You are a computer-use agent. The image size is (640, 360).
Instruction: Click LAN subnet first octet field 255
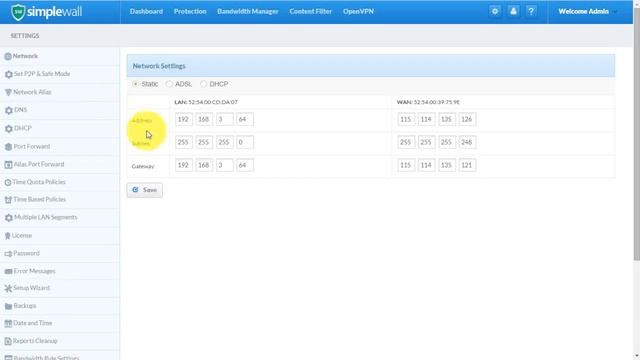(x=184, y=142)
